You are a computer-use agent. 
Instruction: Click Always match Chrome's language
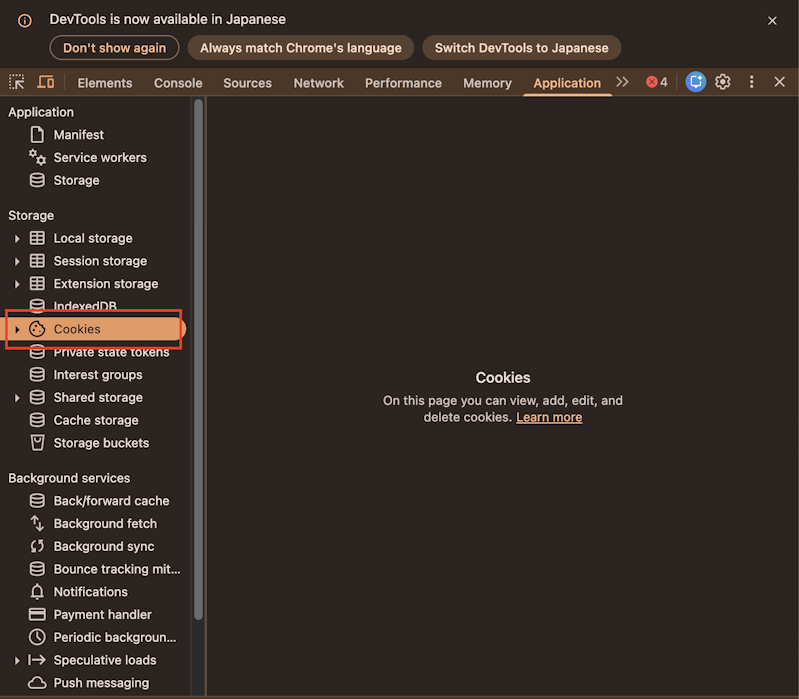(301, 48)
